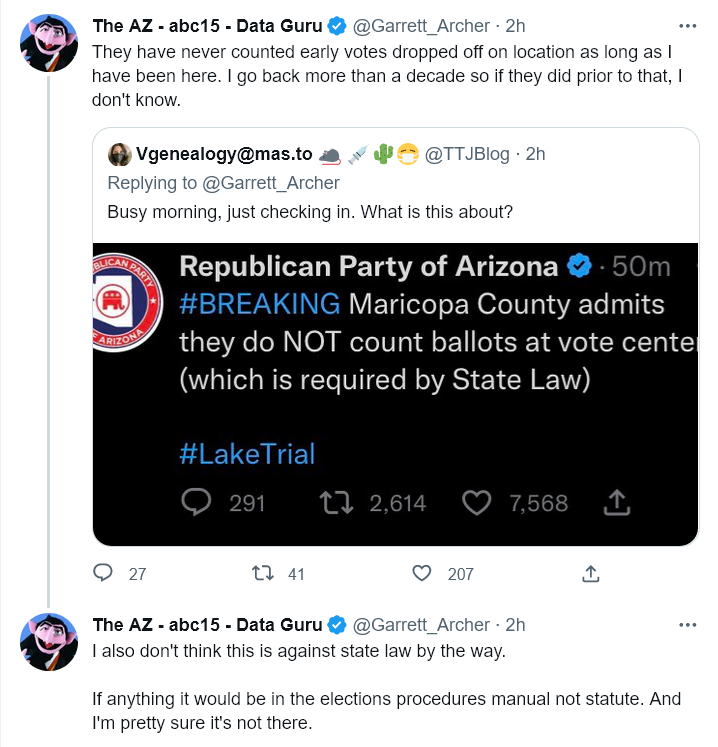
Task: Click verified badge on second tweet author
Action: (337, 625)
